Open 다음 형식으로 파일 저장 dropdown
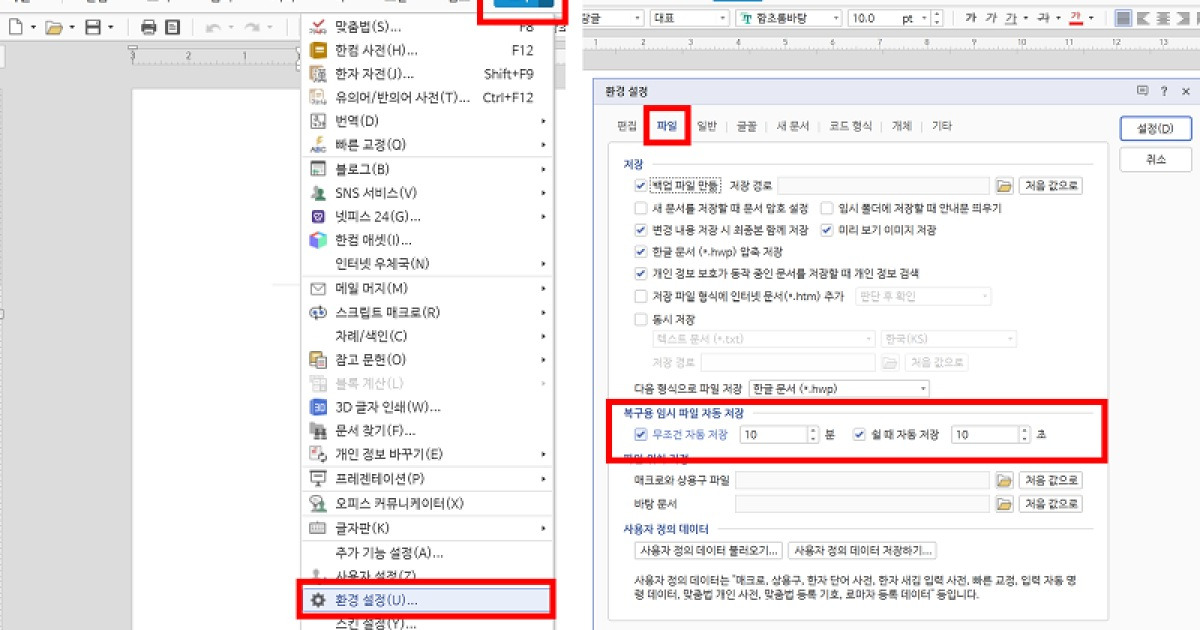 click(839, 388)
